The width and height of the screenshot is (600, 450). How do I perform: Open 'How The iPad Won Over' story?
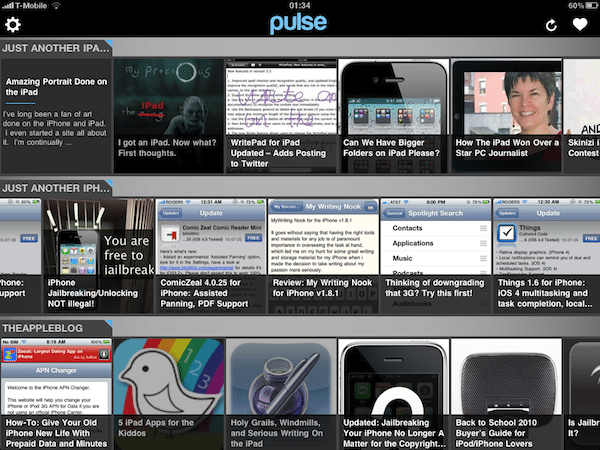point(506,116)
